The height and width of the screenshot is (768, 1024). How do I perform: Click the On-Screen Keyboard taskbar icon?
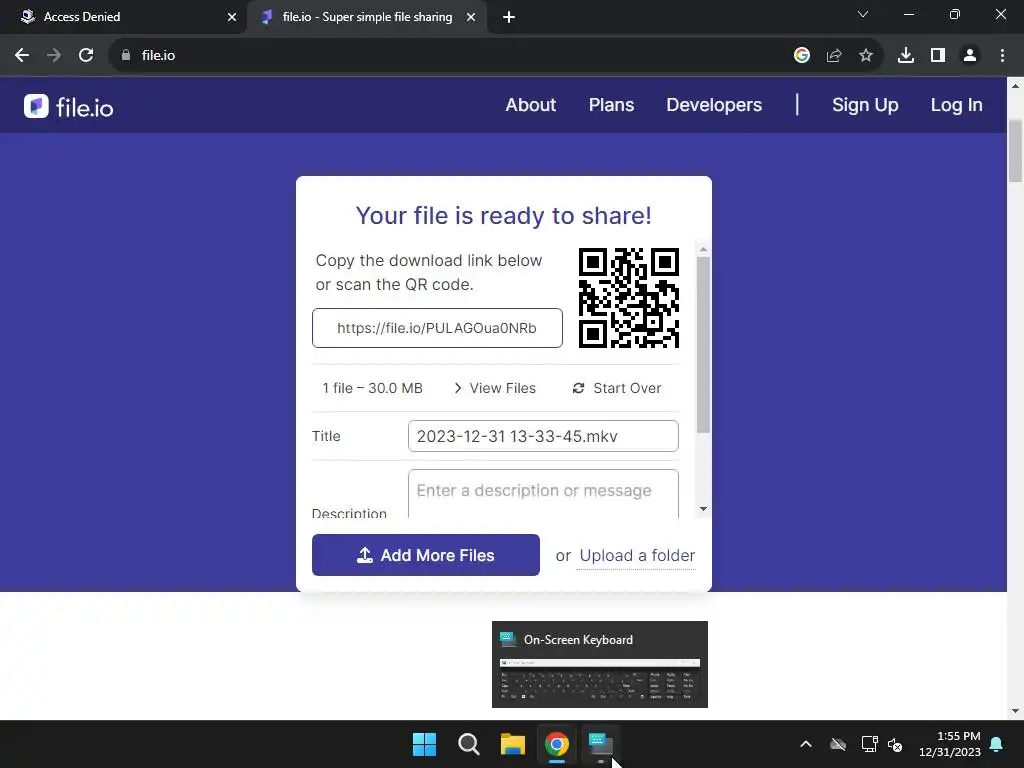[x=600, y=744]
